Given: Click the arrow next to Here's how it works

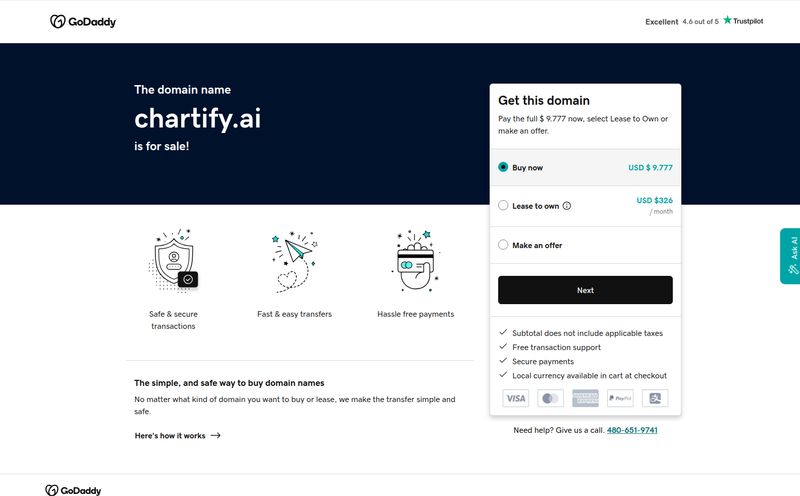Looking at the screenshot, I should coord(215,435).
